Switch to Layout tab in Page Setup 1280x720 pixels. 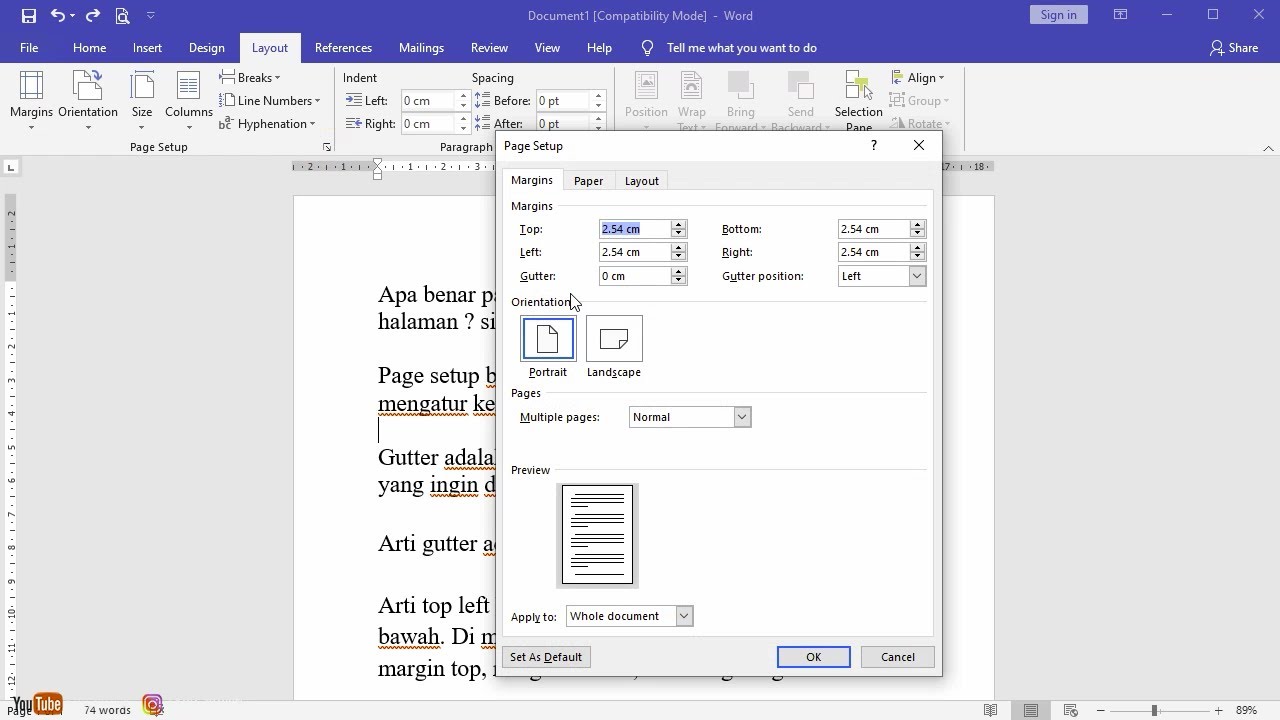point(642,181)
